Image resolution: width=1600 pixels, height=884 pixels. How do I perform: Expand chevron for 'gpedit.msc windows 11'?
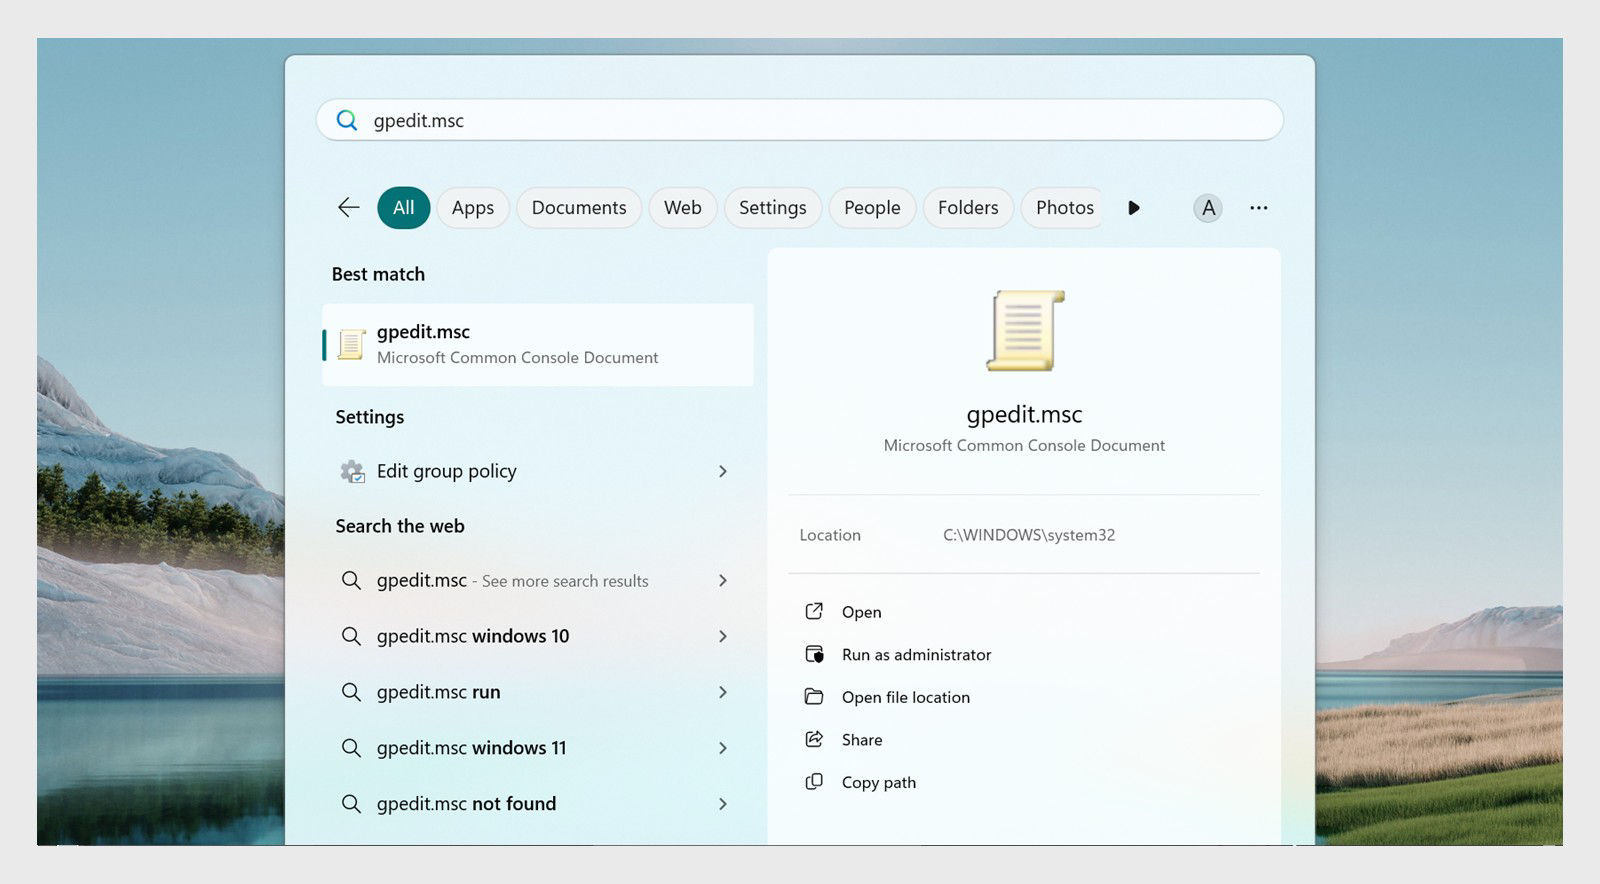[x=723, y=748]
